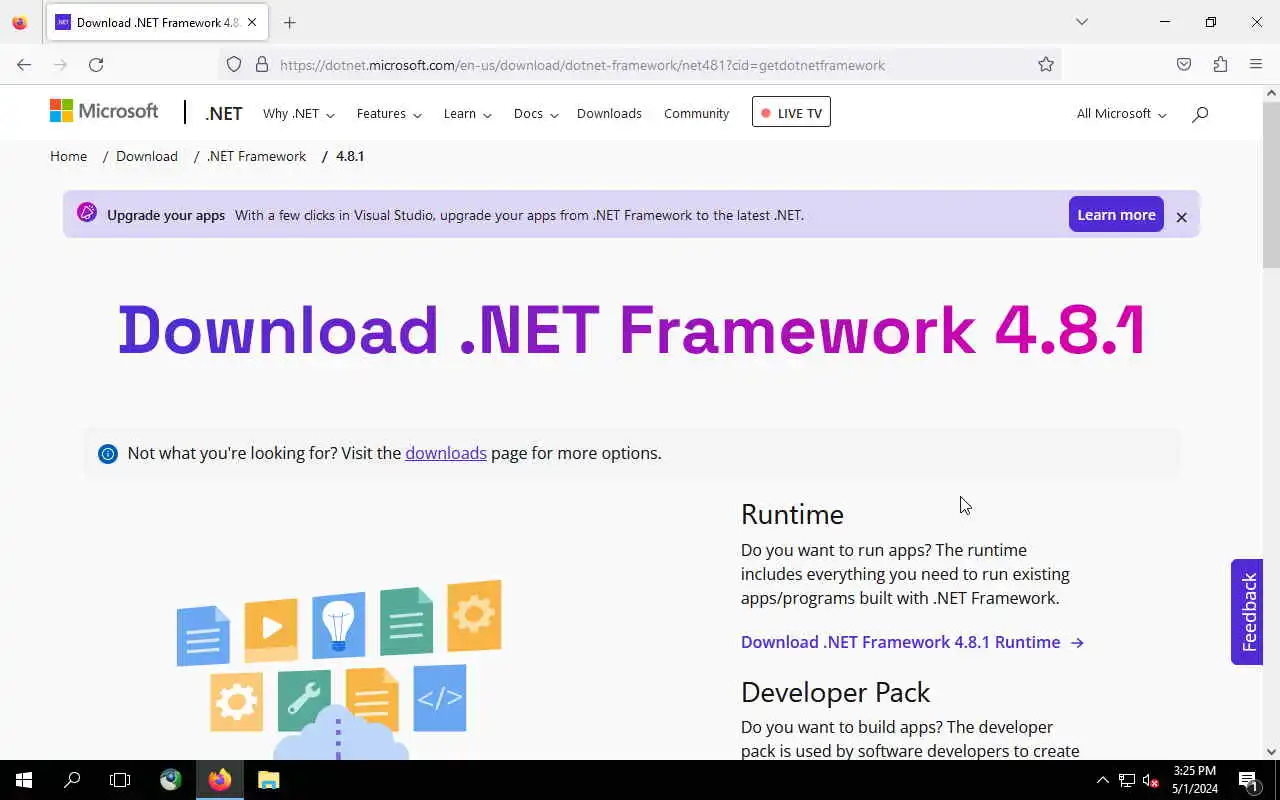This screenshot has width=1280, height=800.
Task: Open the Windows Start menu
Action: coord(24,780)
